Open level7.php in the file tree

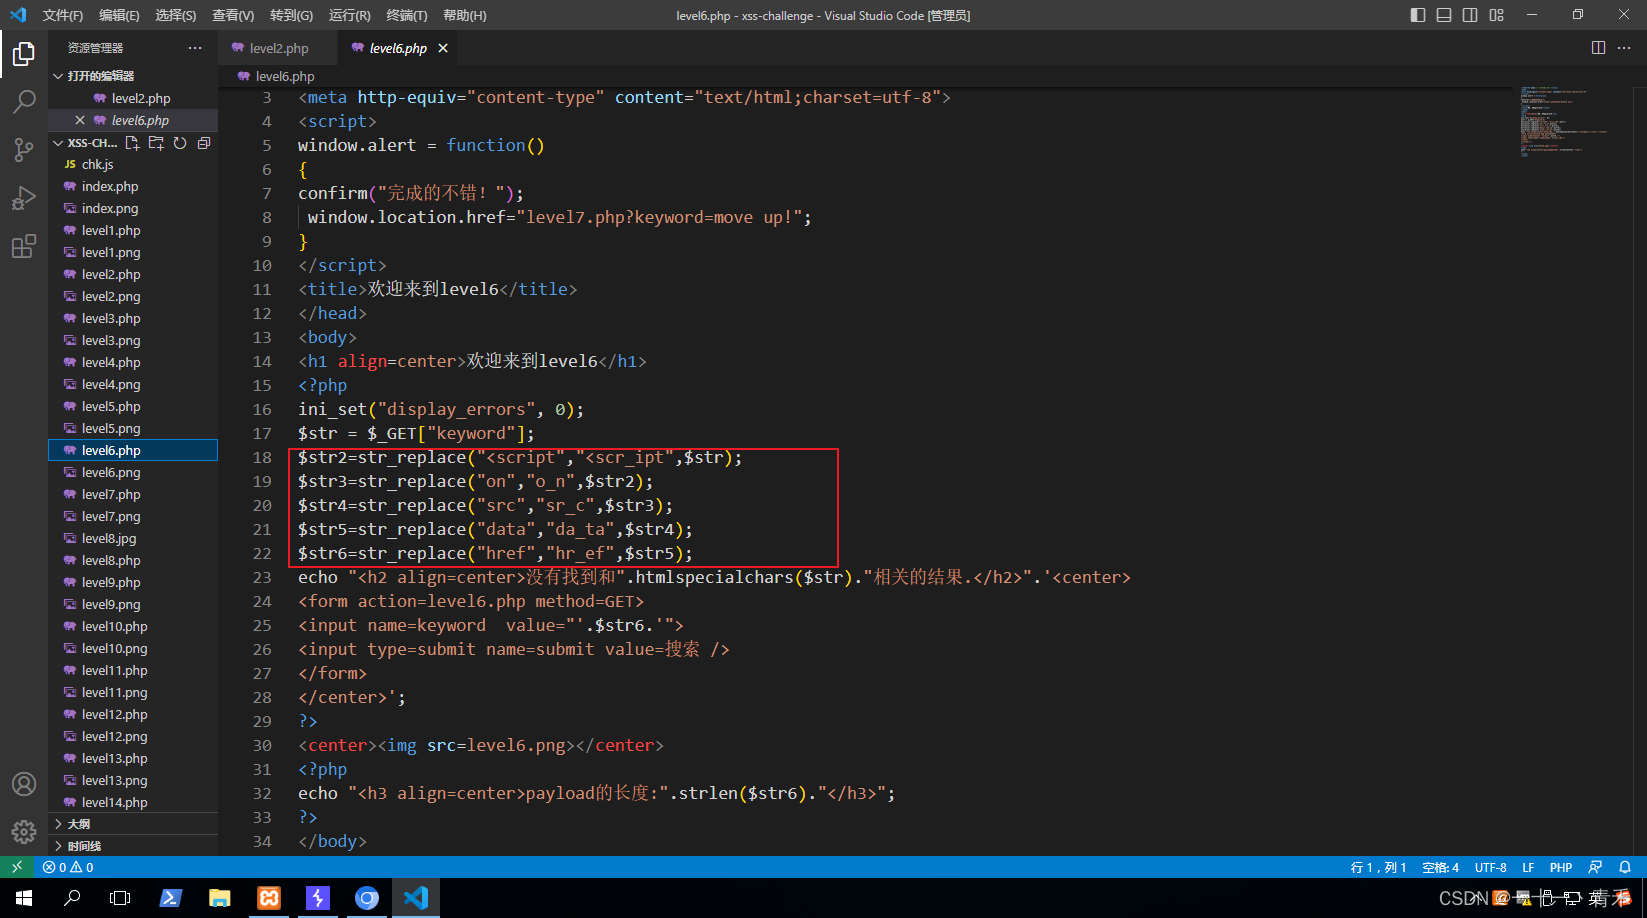[x=133, y=494]
